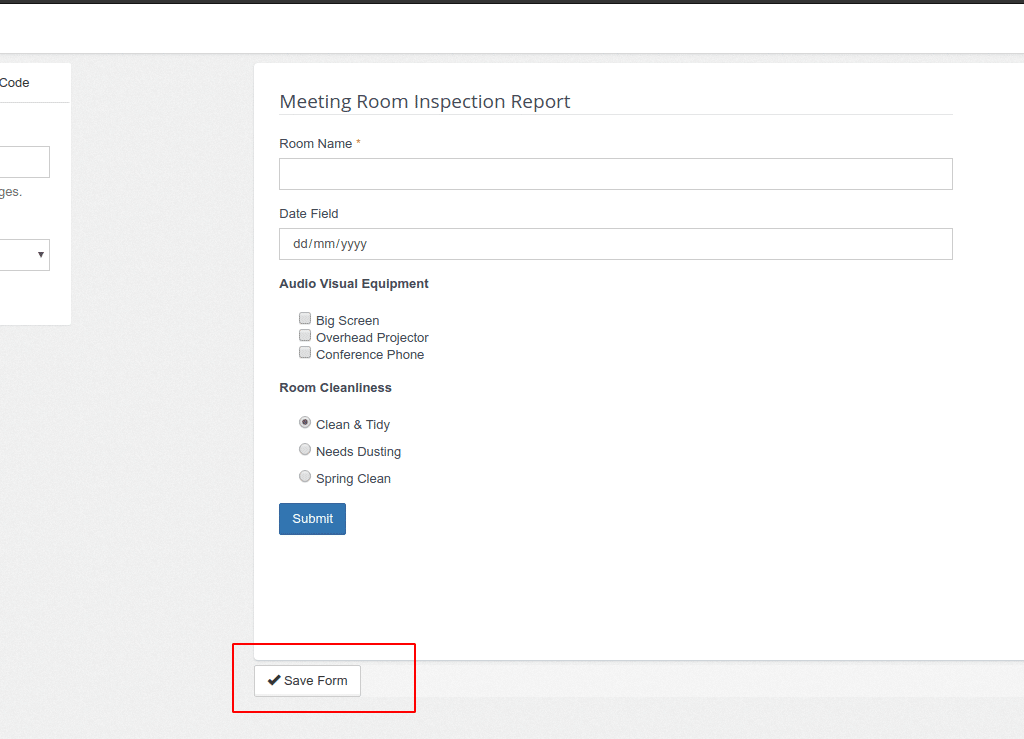The image size is (1024, 739).
Task: Select the Clean & Tidy radio button
Action: (x=305, y=422)
